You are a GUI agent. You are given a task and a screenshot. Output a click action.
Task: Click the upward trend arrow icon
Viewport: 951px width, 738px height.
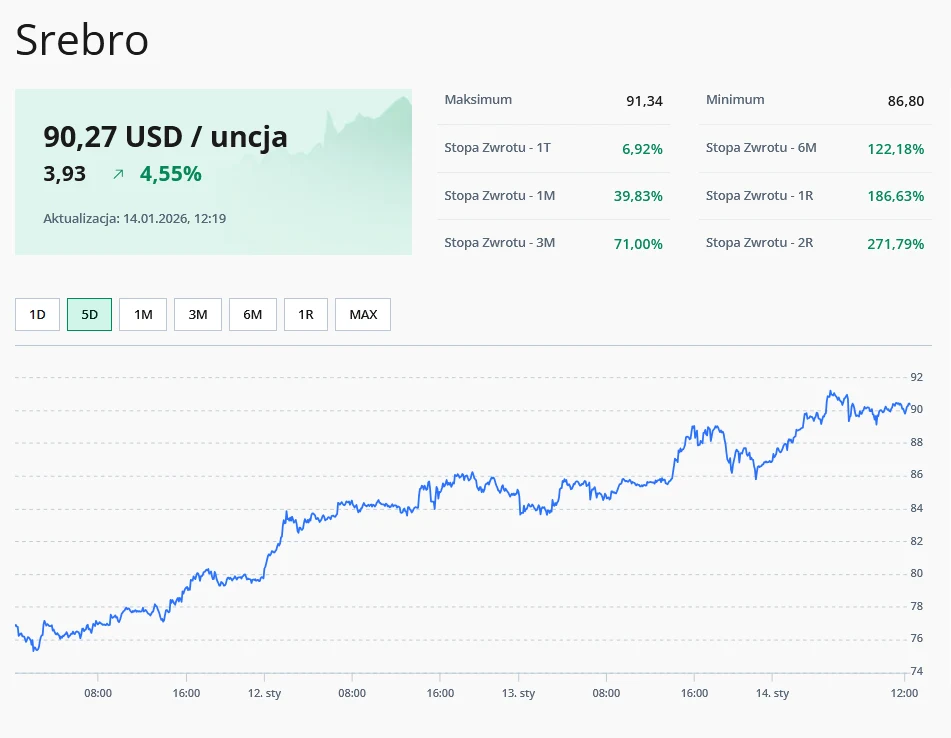point(117,173)
